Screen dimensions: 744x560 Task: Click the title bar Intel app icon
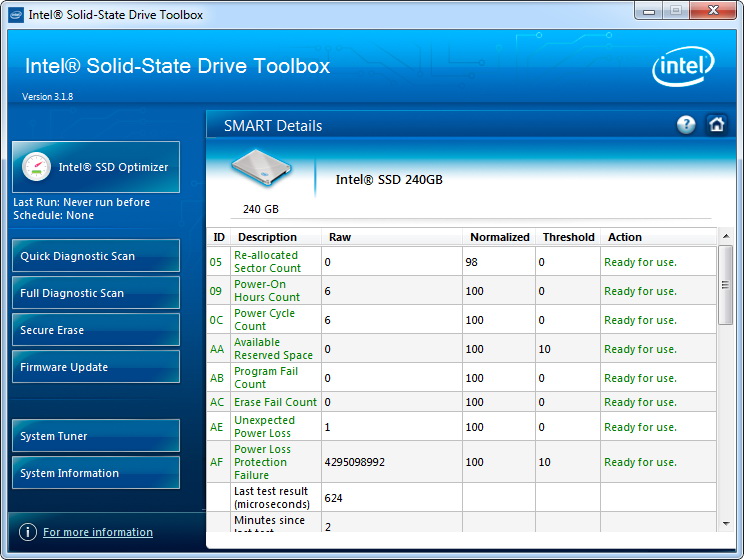pos(16,15)
